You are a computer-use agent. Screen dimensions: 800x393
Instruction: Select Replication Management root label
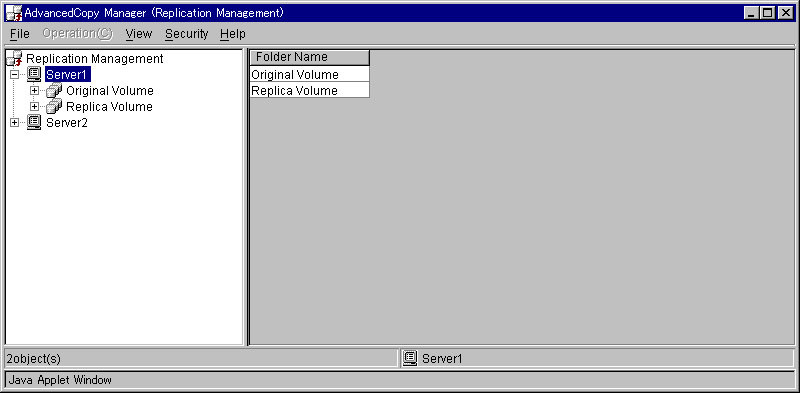click(94, 59)
